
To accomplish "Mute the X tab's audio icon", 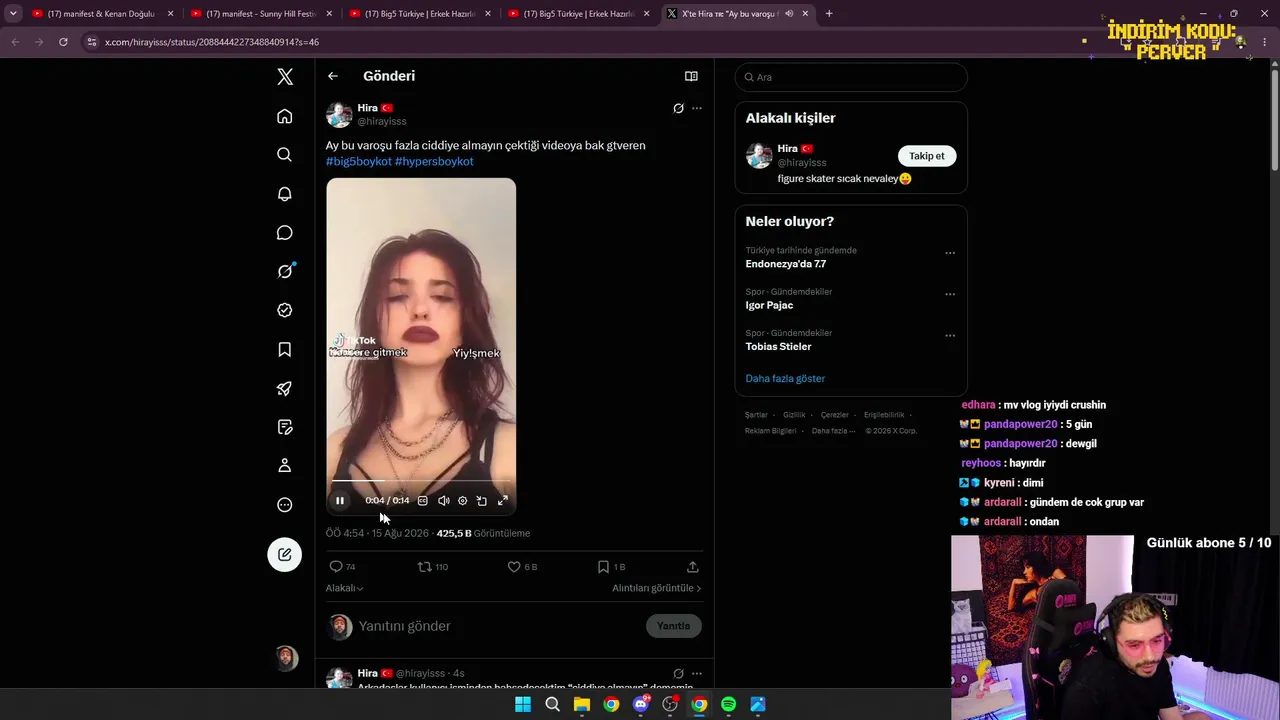I will 789,14.
